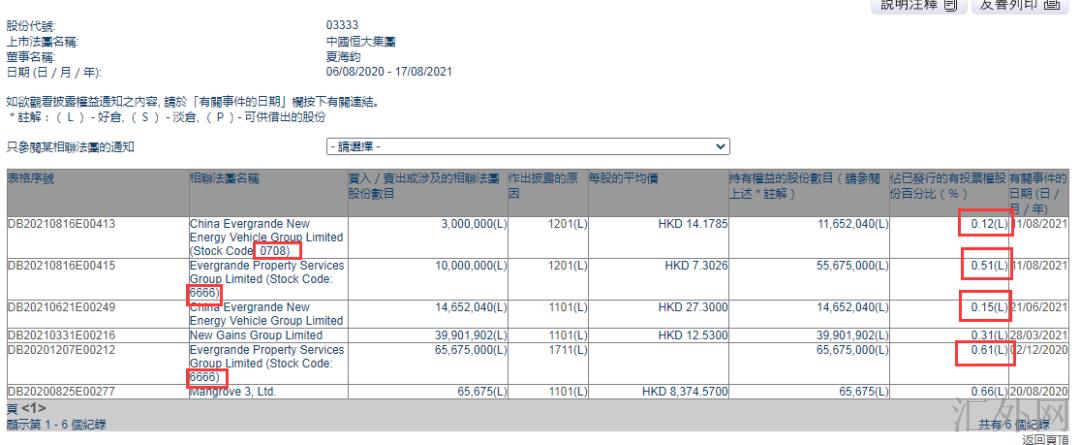Click the 友善列印 print-friendly button
1080x445 pixels.
1019,6
